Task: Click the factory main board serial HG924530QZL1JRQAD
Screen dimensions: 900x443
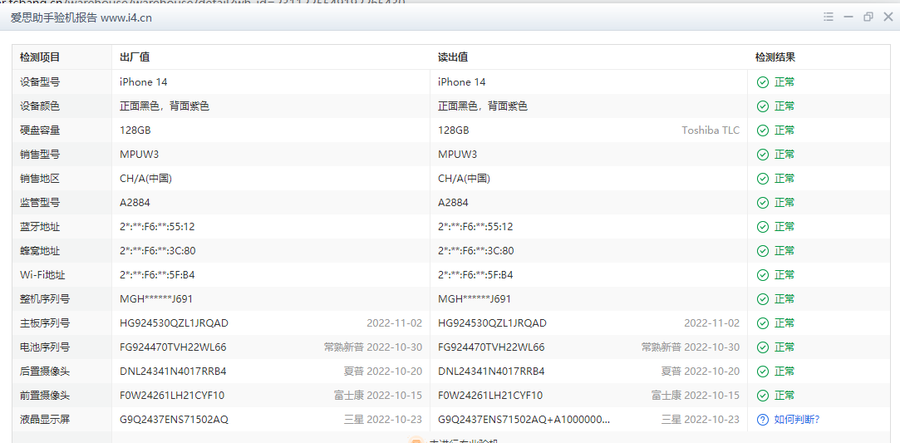Action: [x=174, y=323]
